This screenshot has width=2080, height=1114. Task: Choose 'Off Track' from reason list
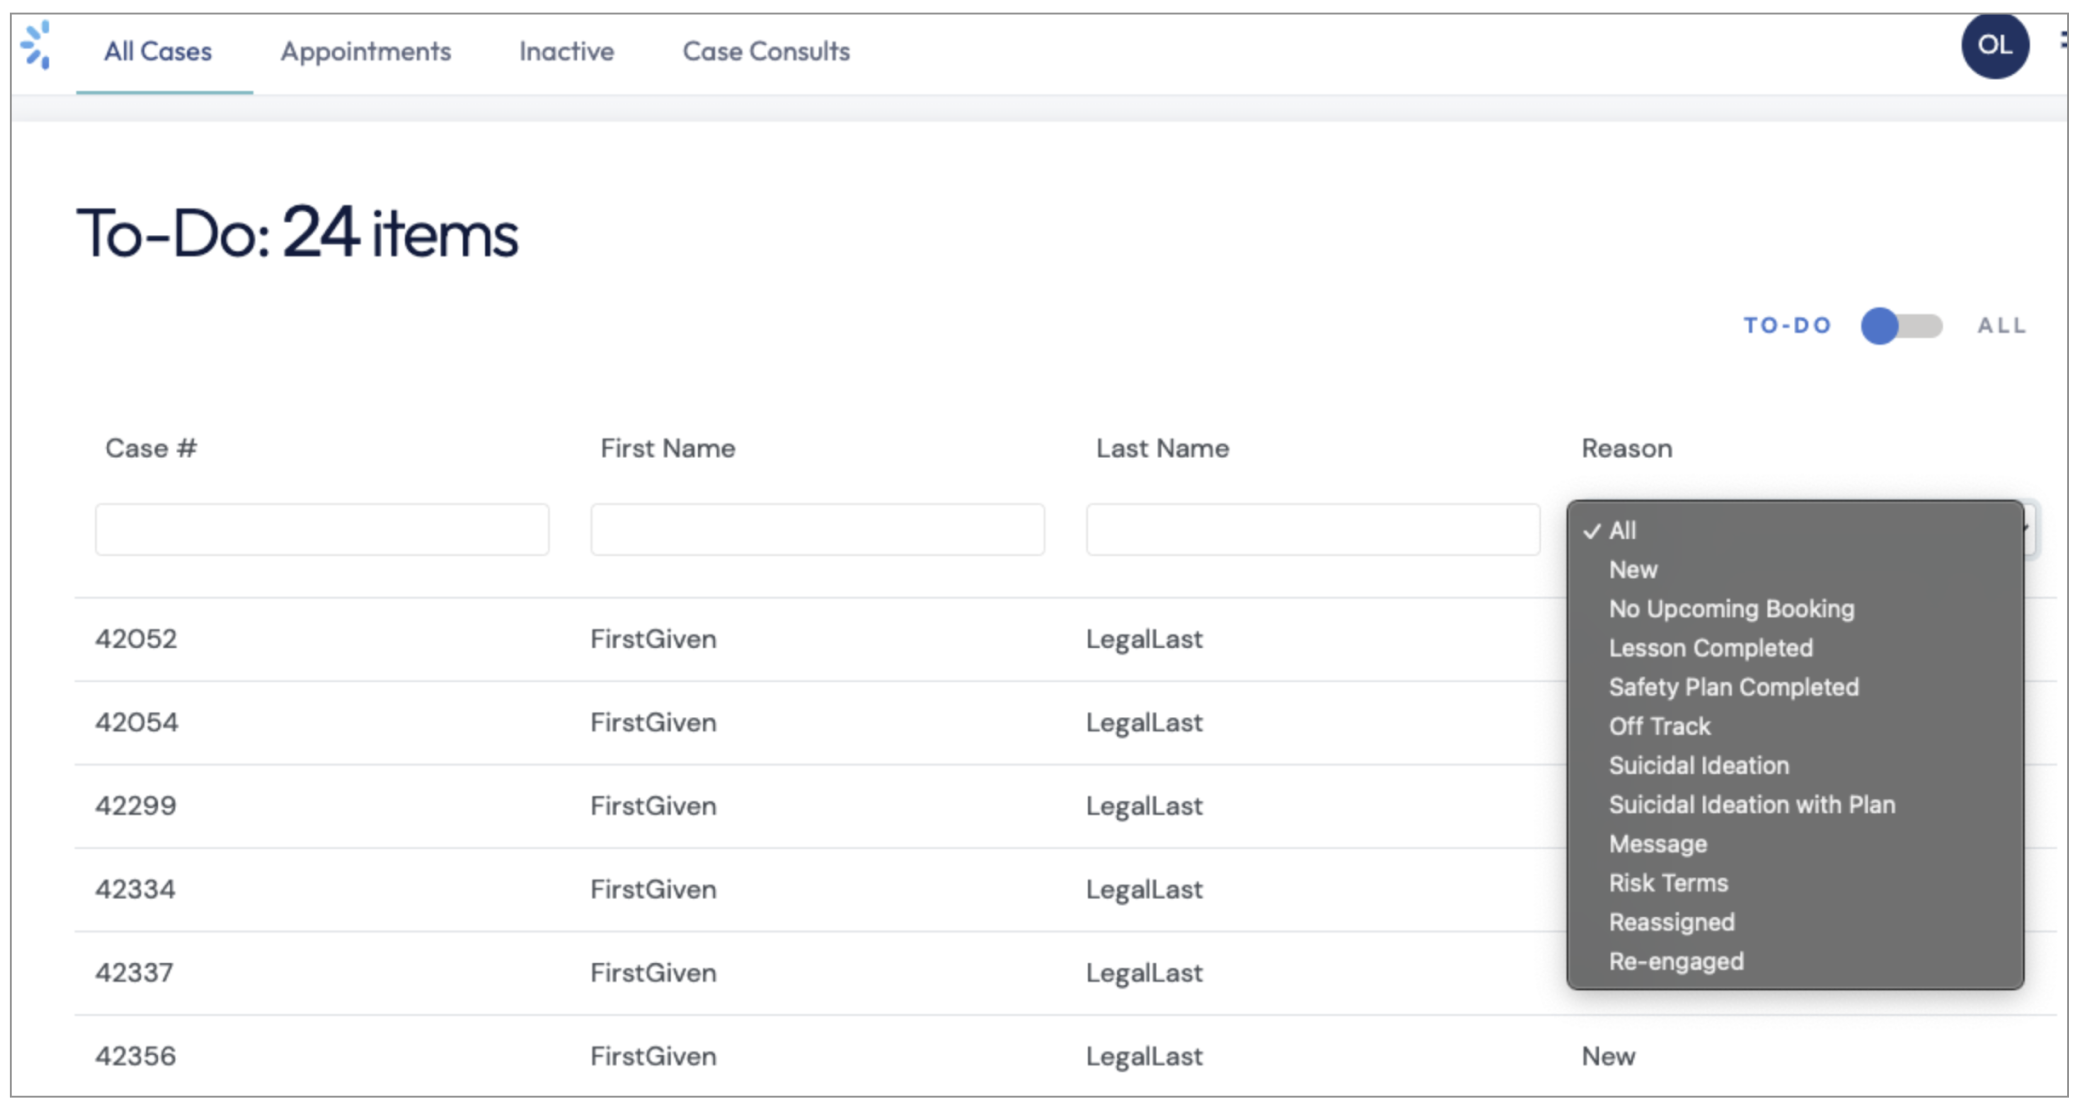click(1659, 726)
